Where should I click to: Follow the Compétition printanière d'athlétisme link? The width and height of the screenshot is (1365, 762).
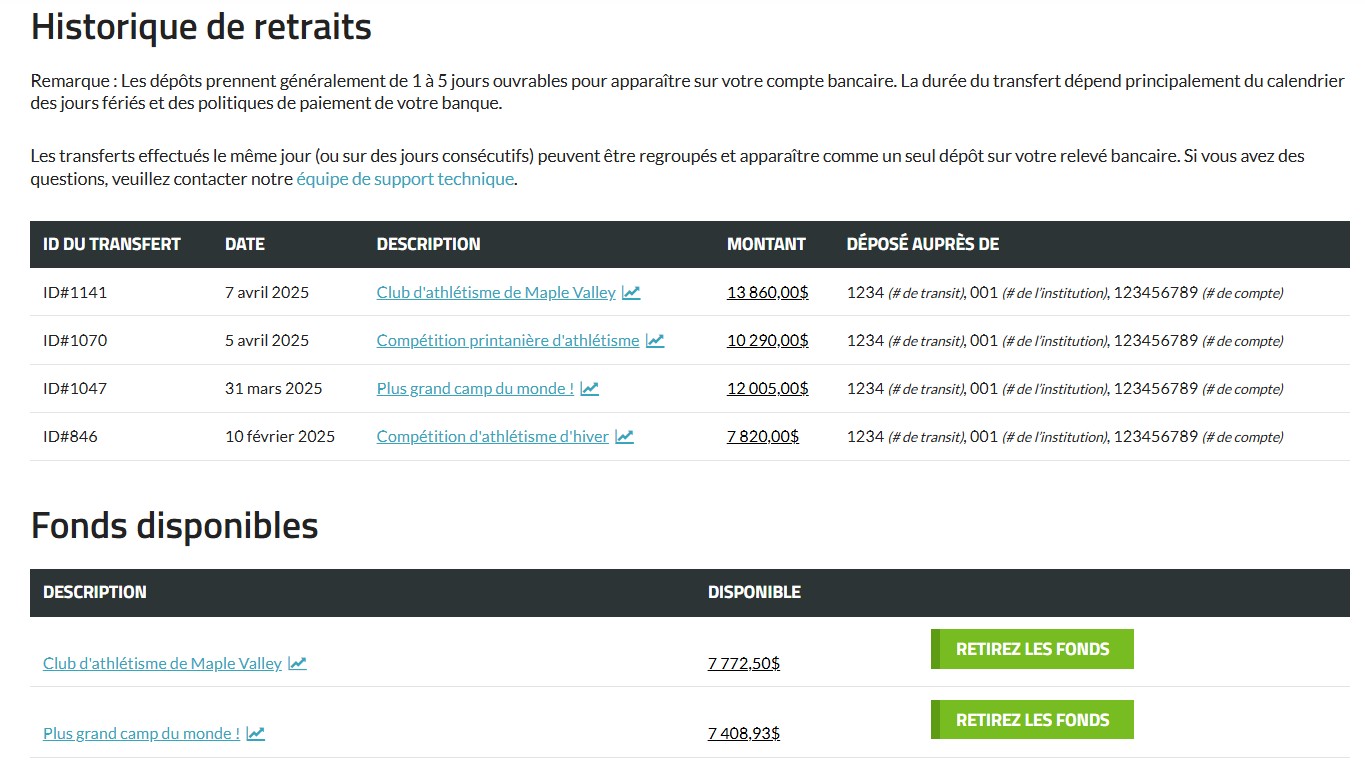(507, 341)
